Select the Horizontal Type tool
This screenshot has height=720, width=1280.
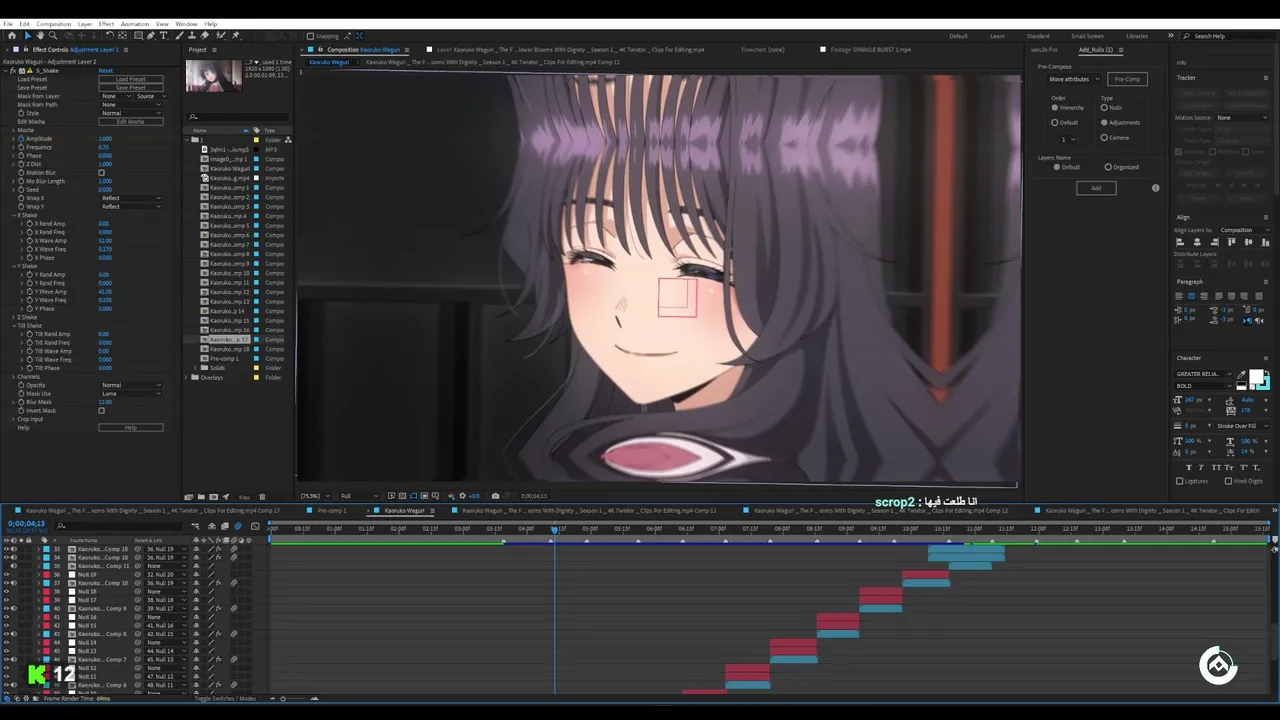[163, 36]
